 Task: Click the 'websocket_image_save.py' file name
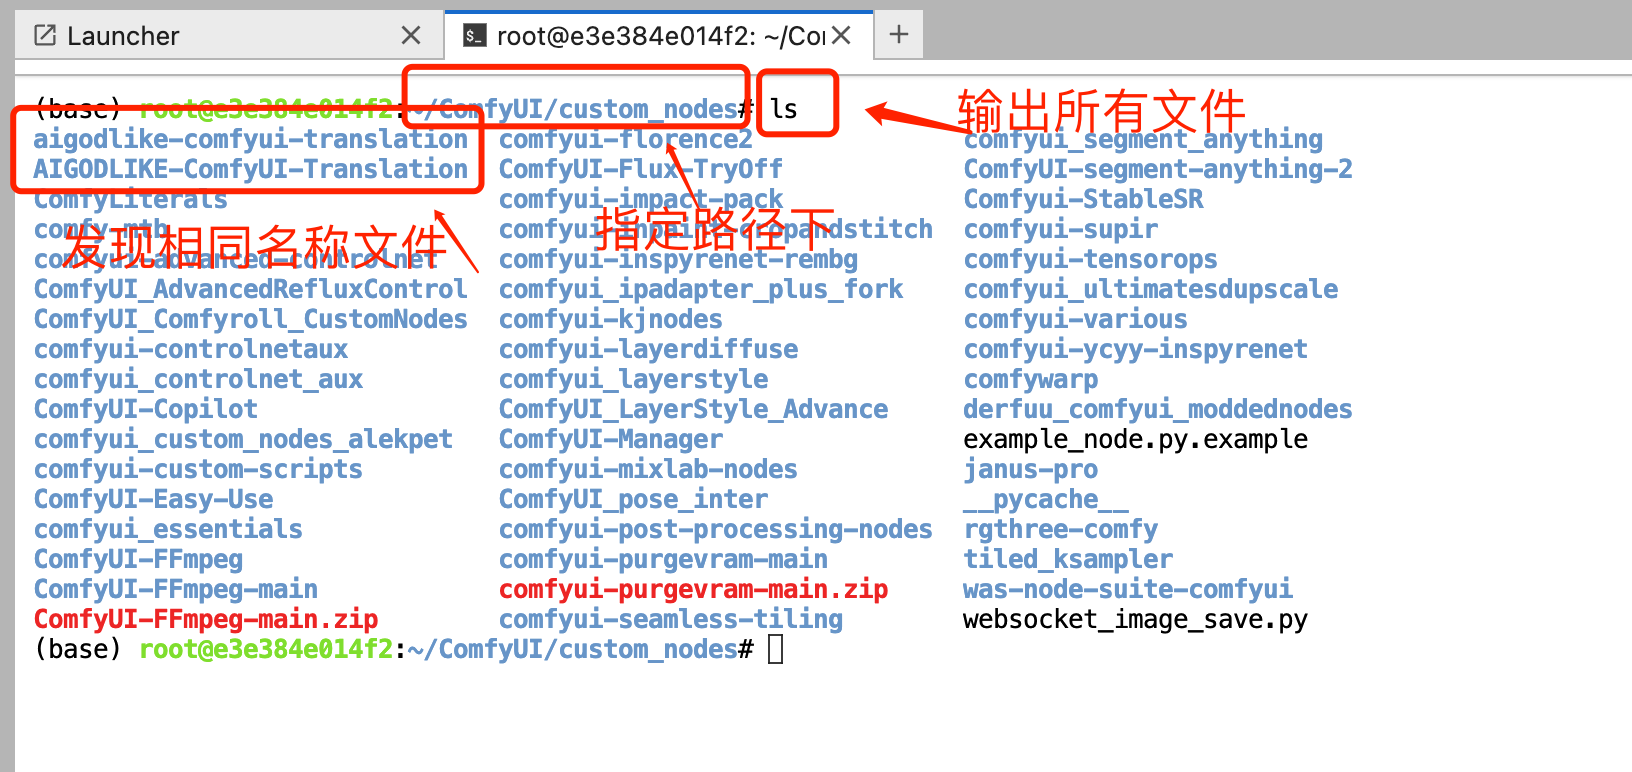[x=1136, y=619]
